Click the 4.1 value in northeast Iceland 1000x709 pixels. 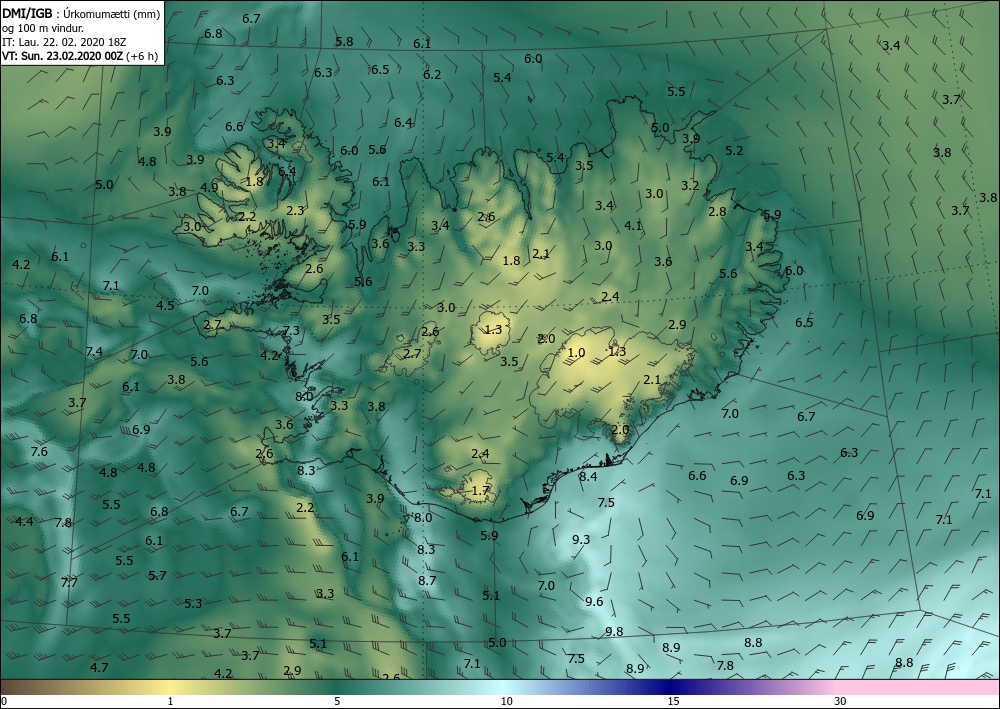[633, 225]
